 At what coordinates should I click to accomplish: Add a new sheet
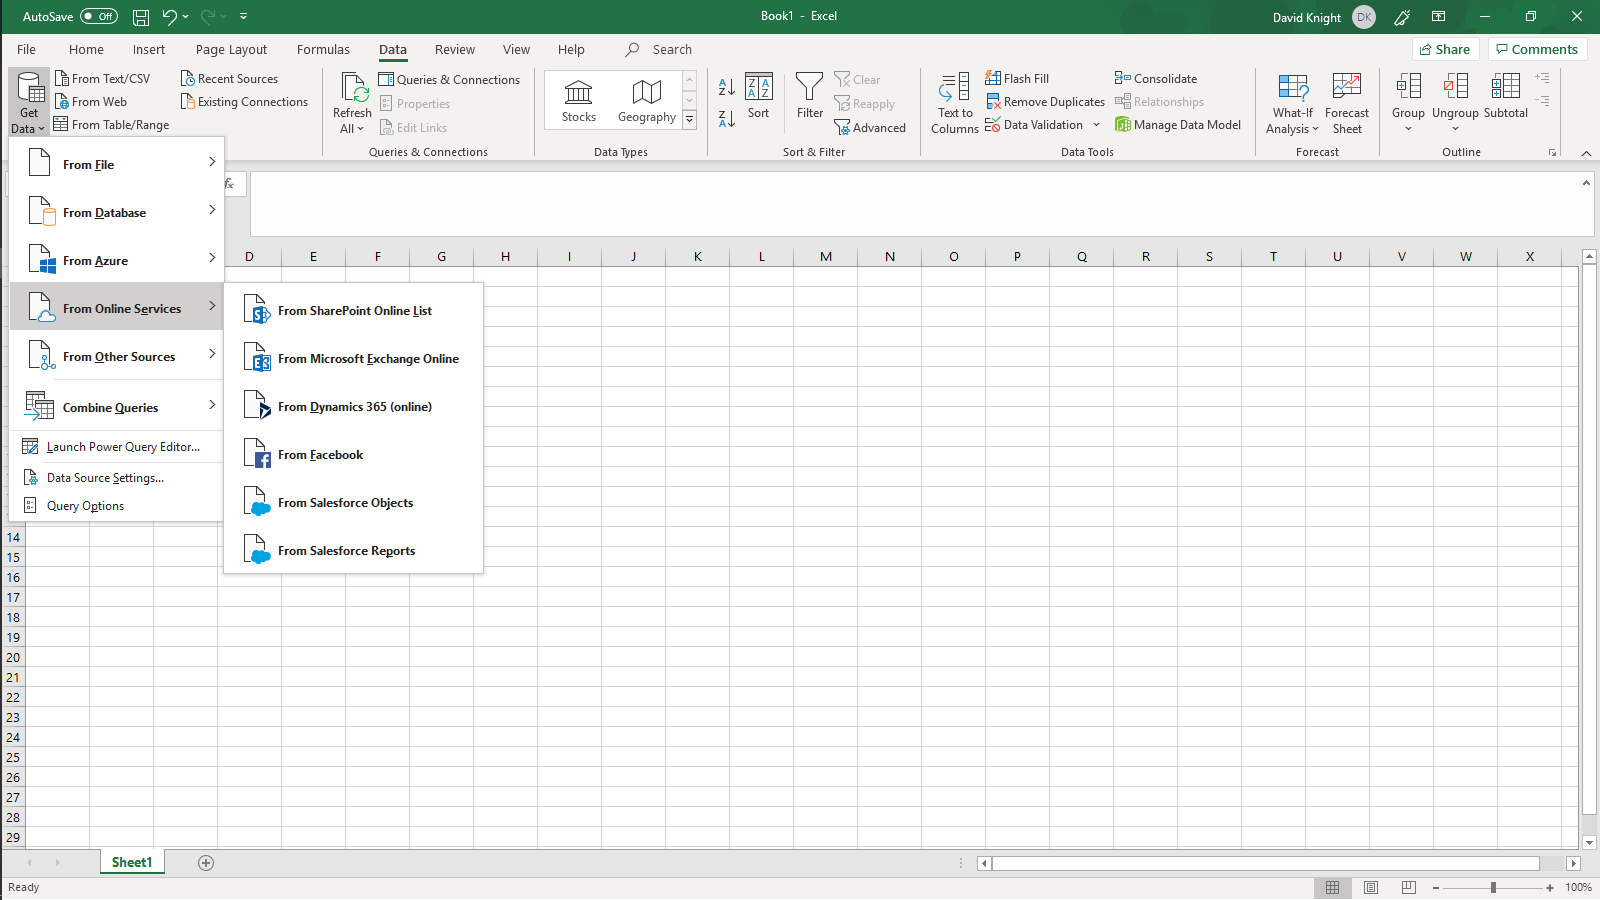point(206,862)
